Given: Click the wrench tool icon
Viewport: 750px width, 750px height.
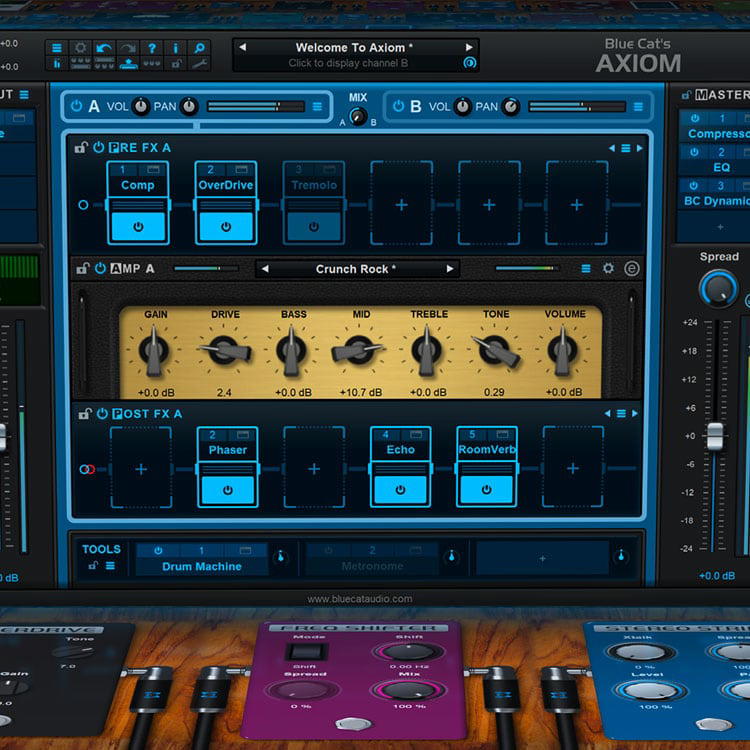Looking at the screenshot, I should click(x=199, y=63).
